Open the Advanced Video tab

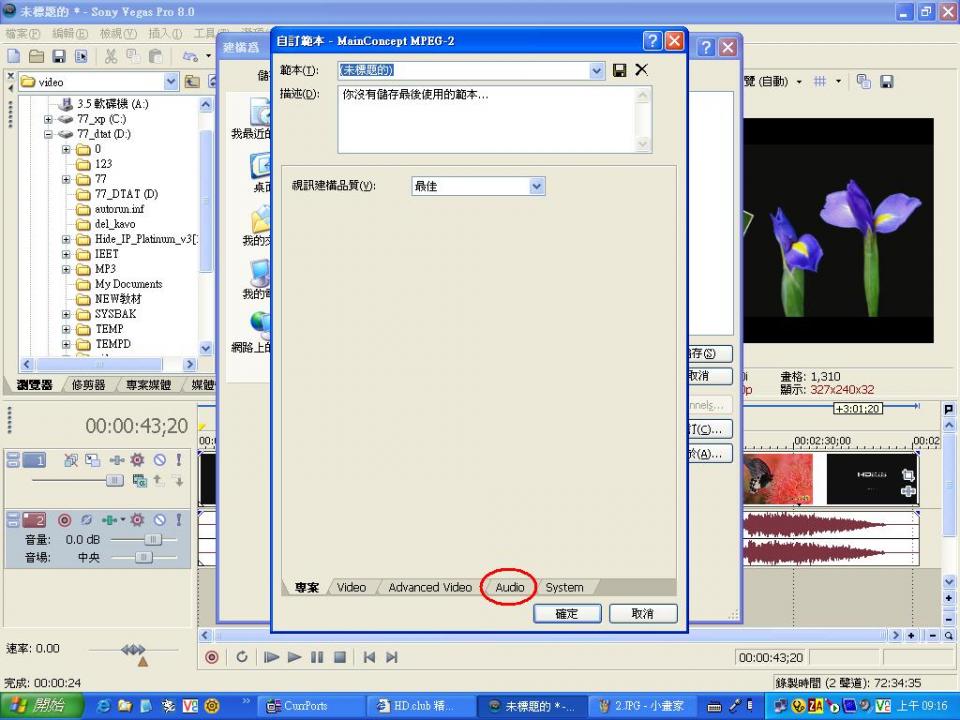[x=429, y=587]
